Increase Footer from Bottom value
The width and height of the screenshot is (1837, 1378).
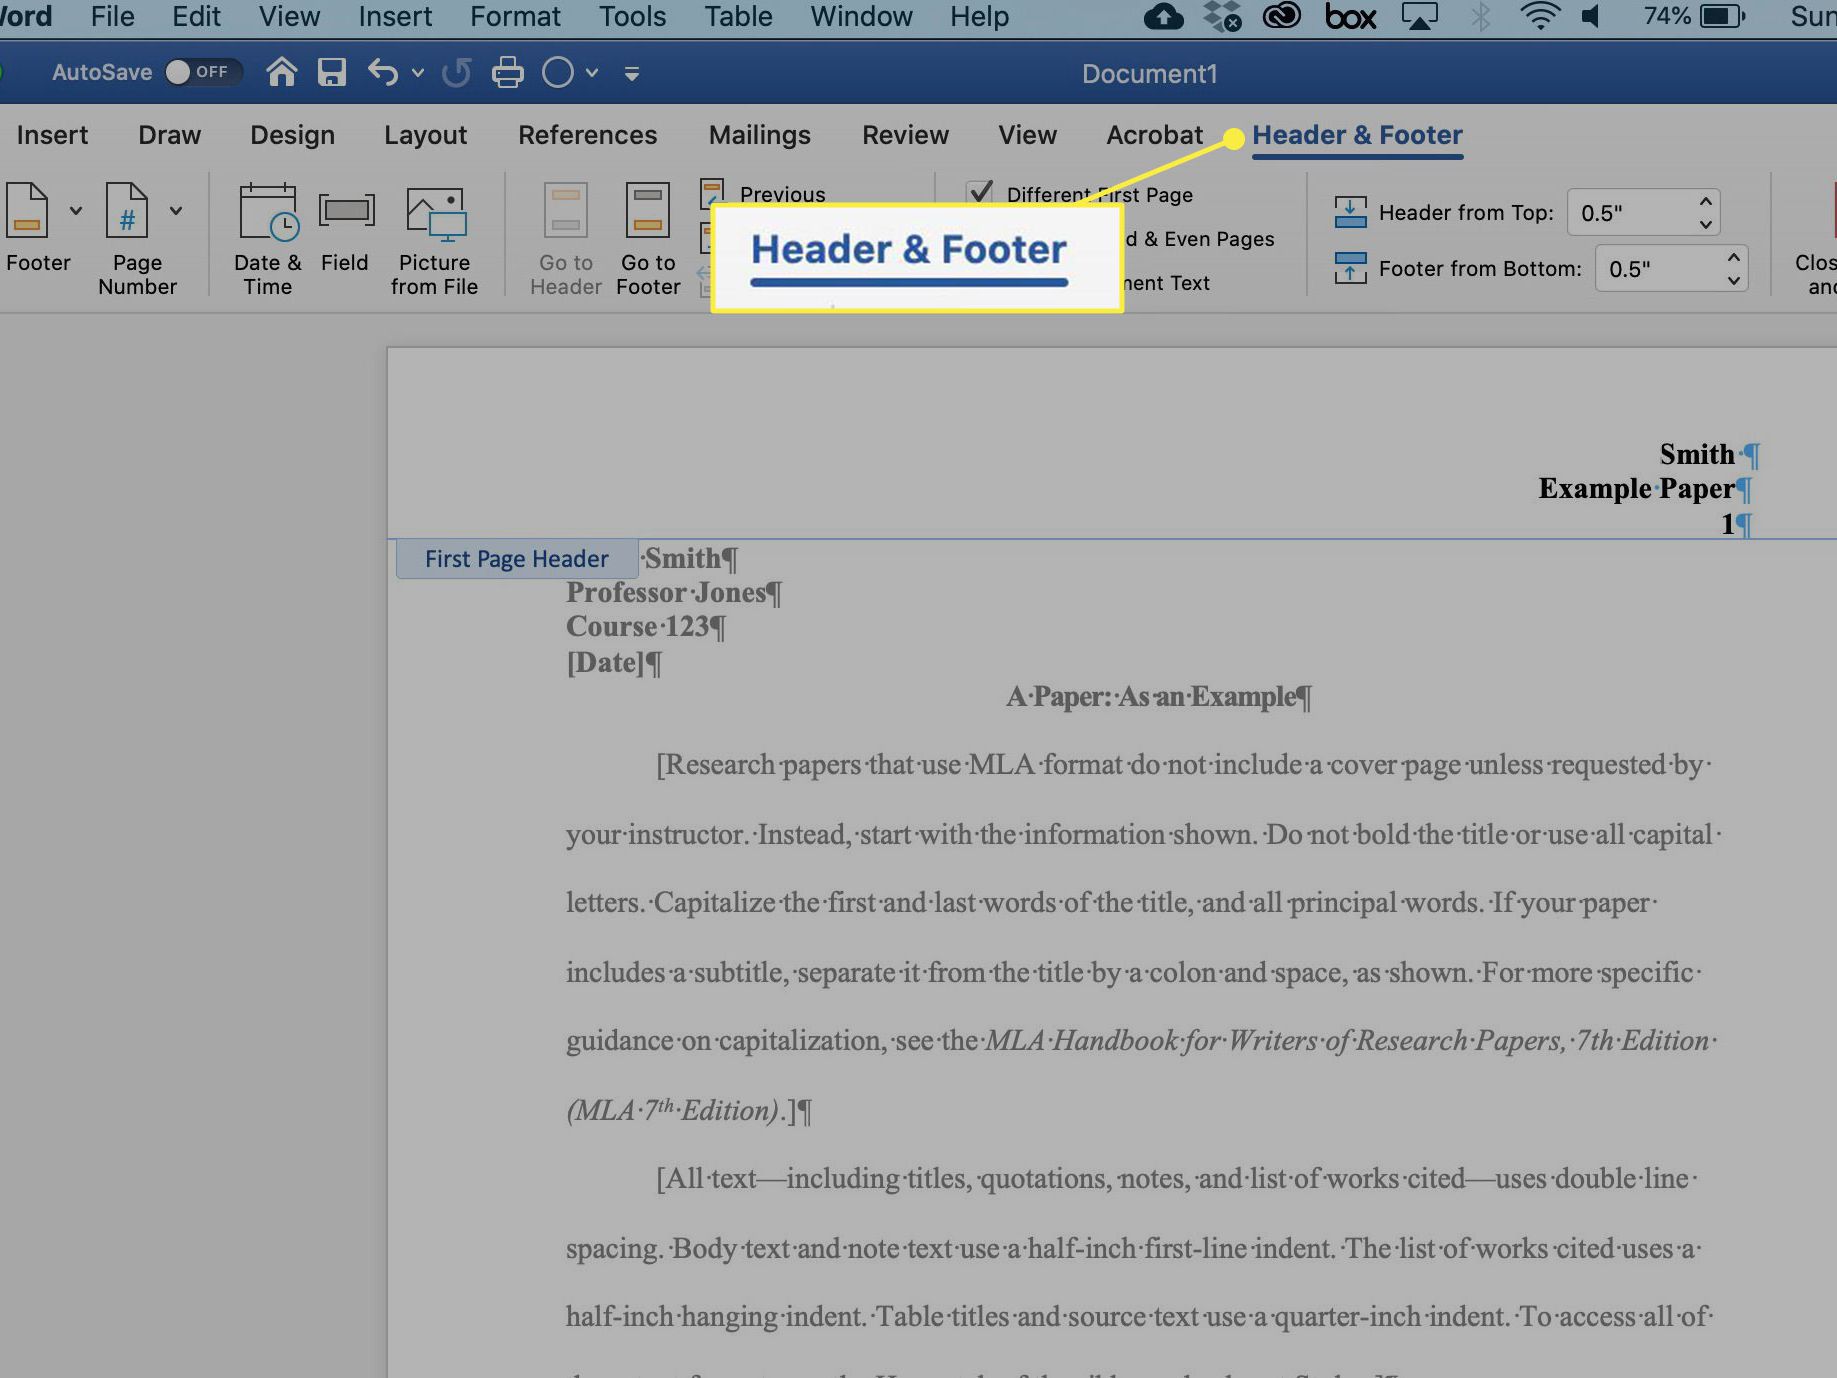(1734, 257)
